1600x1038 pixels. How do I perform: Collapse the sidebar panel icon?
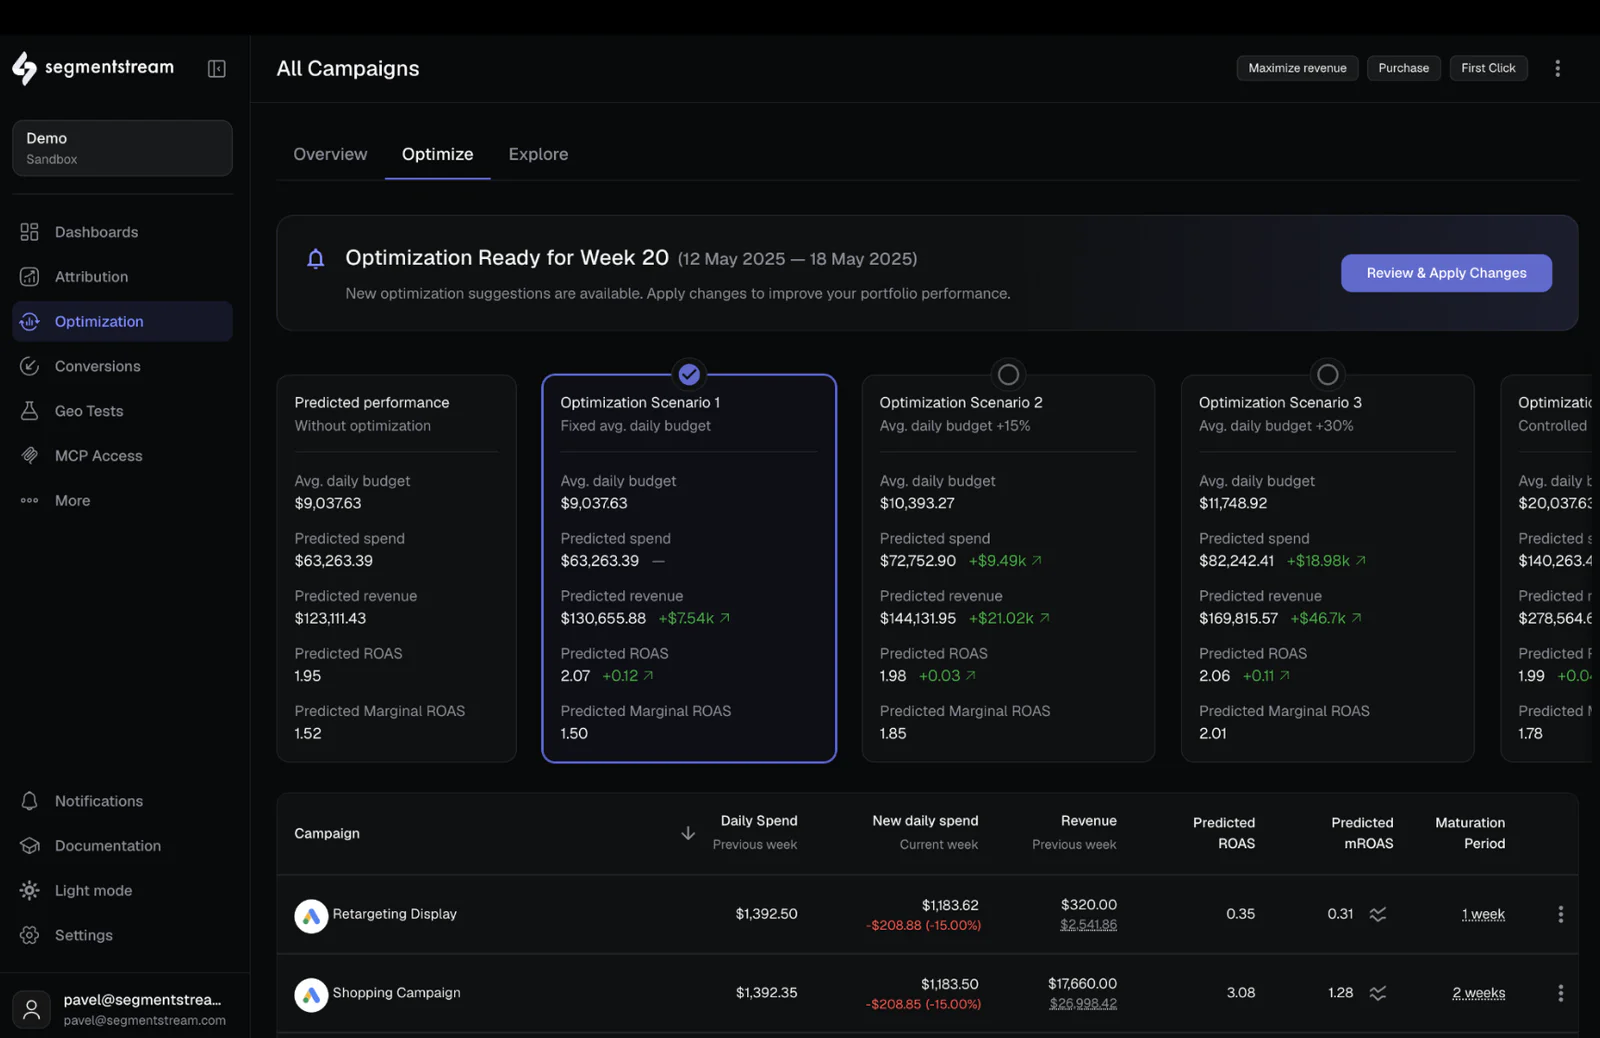(x=216, y=68)
